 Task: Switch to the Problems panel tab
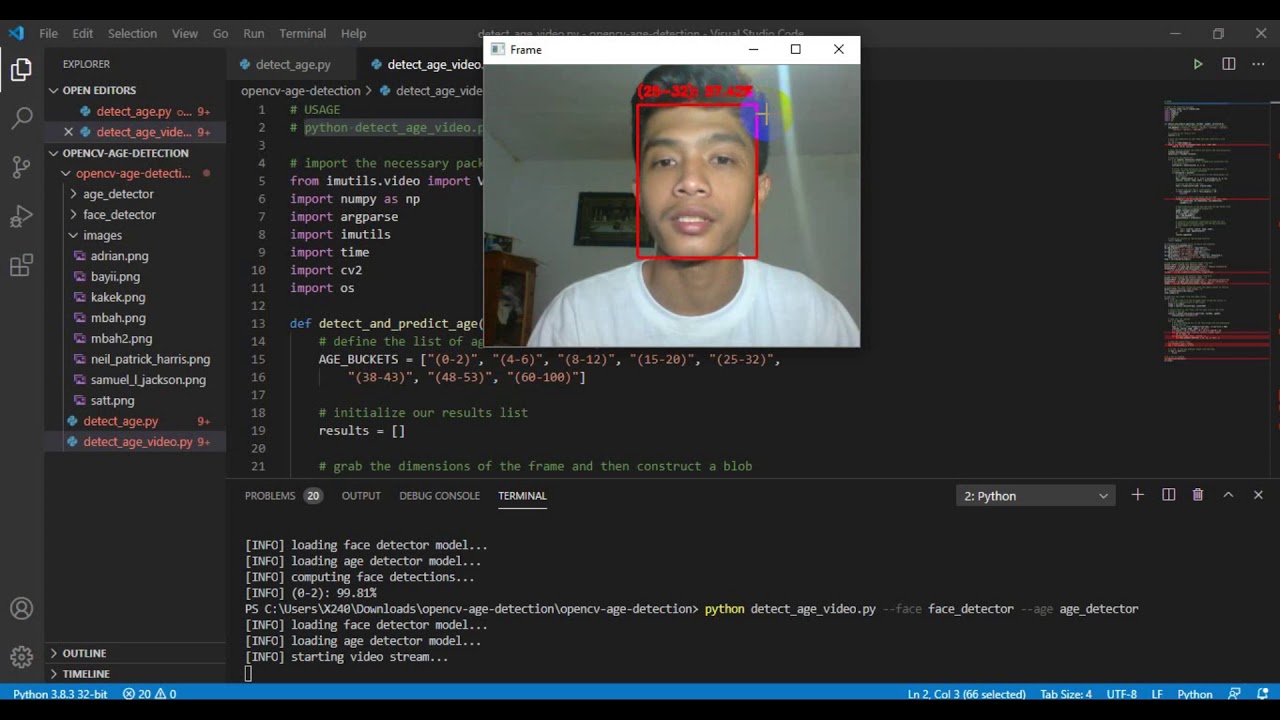(x=283, y=496)
